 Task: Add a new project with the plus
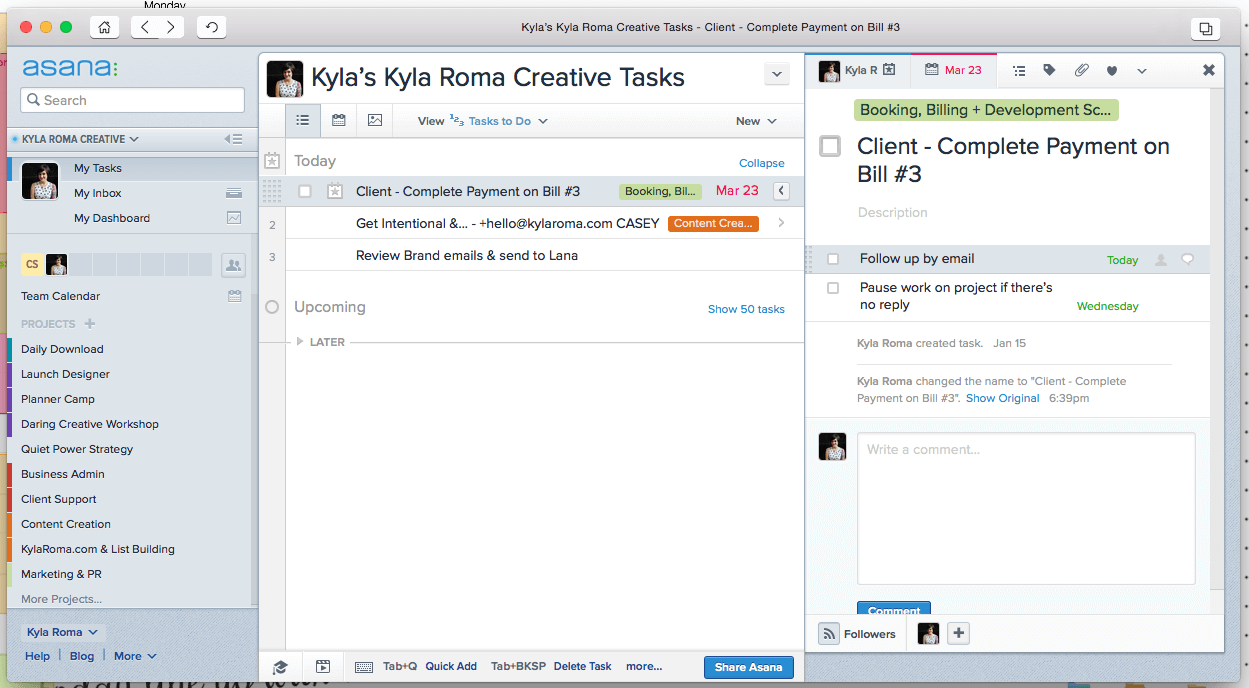[89, 324]
